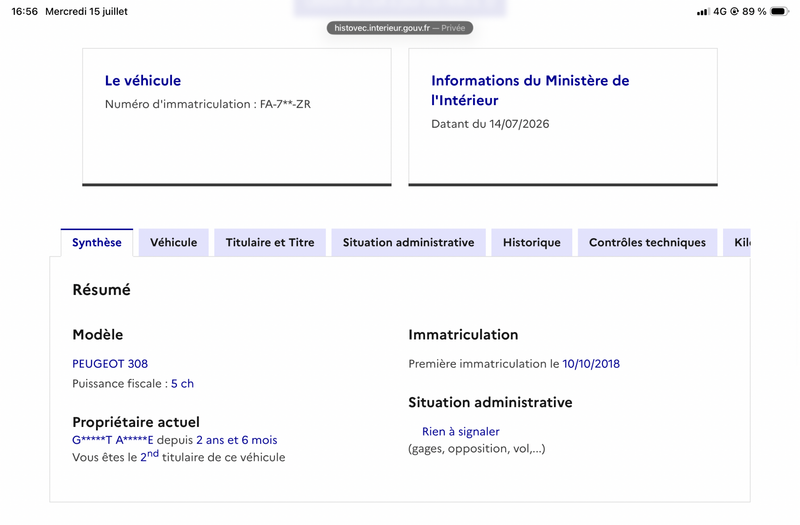Click the 2nd titulaire de ce véhicule line
Viewport: 800px width, 525px height.
click(x=179, y=457)
